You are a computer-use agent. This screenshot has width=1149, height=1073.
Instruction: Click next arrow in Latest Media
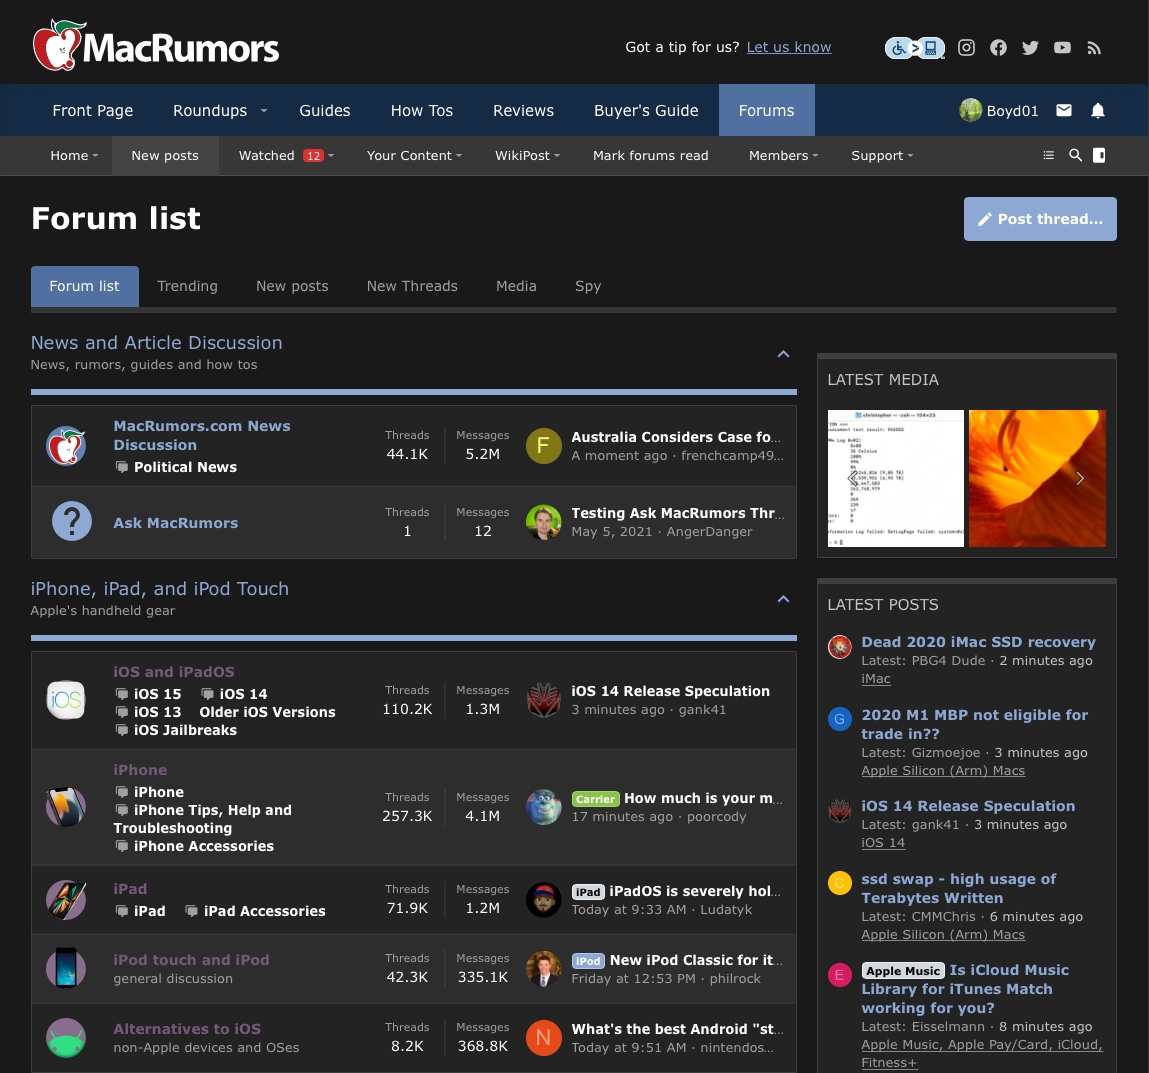click(1079, 479)
